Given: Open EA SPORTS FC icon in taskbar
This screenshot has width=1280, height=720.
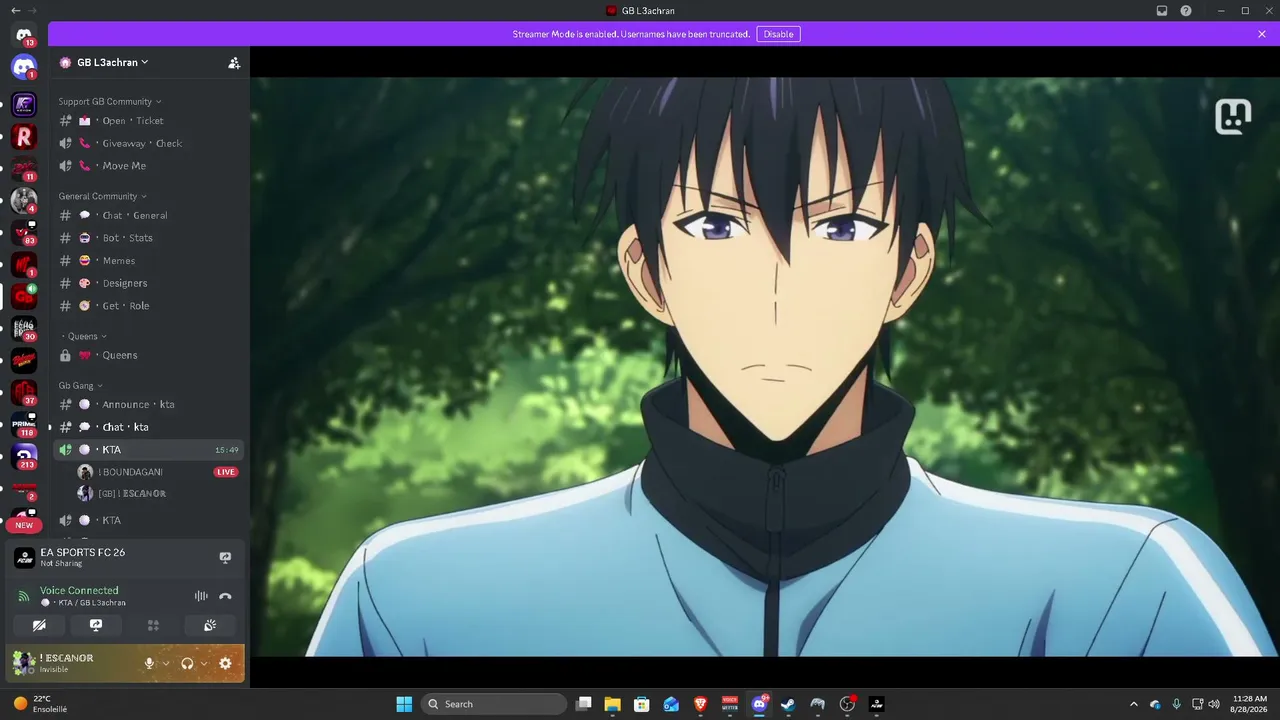Looking at the screenshot, I should 877,704.
